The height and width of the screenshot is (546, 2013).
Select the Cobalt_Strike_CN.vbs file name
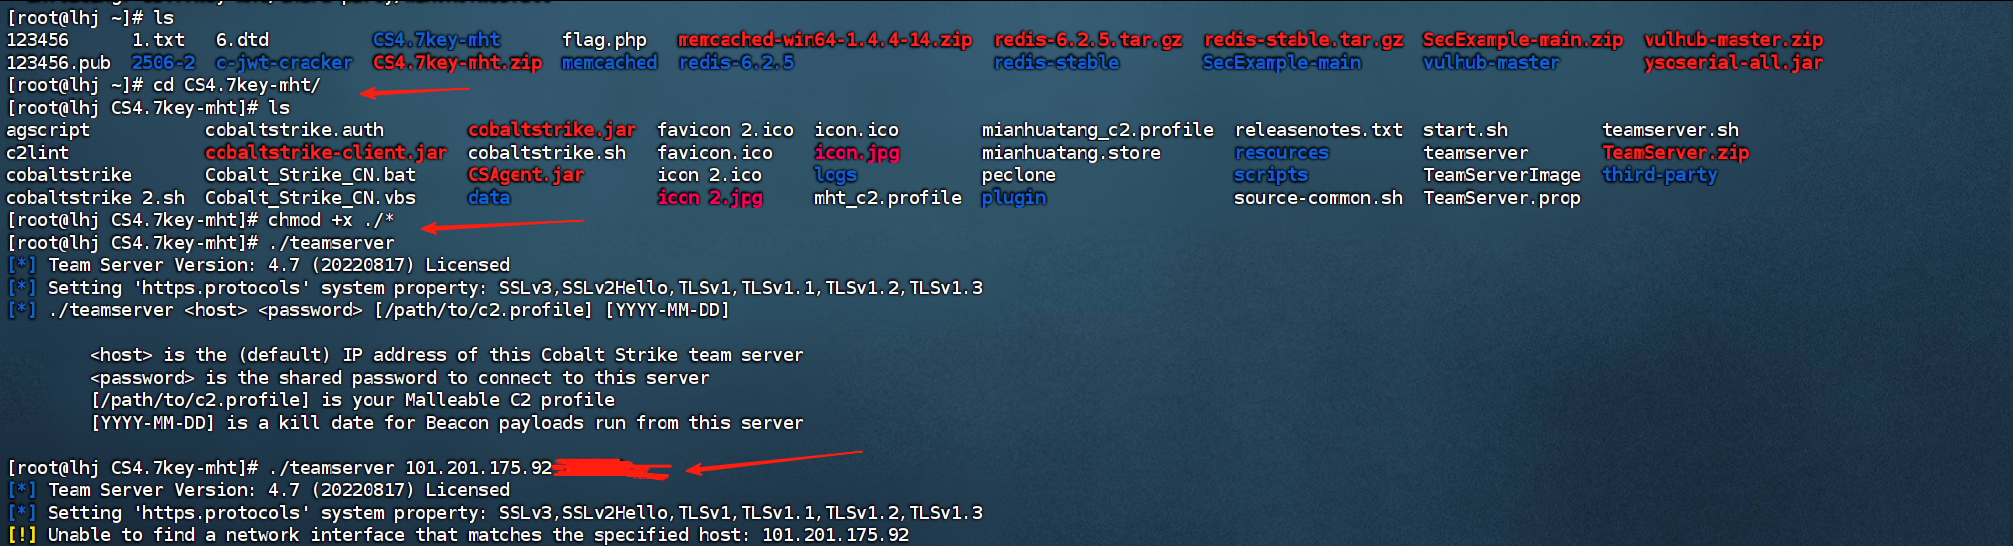[x=310, y=198]
